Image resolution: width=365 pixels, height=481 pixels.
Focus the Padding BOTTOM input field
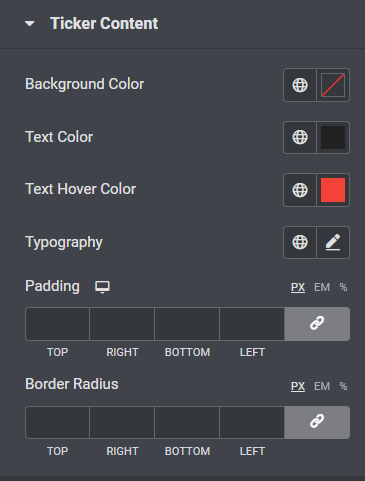coord(187,324)
